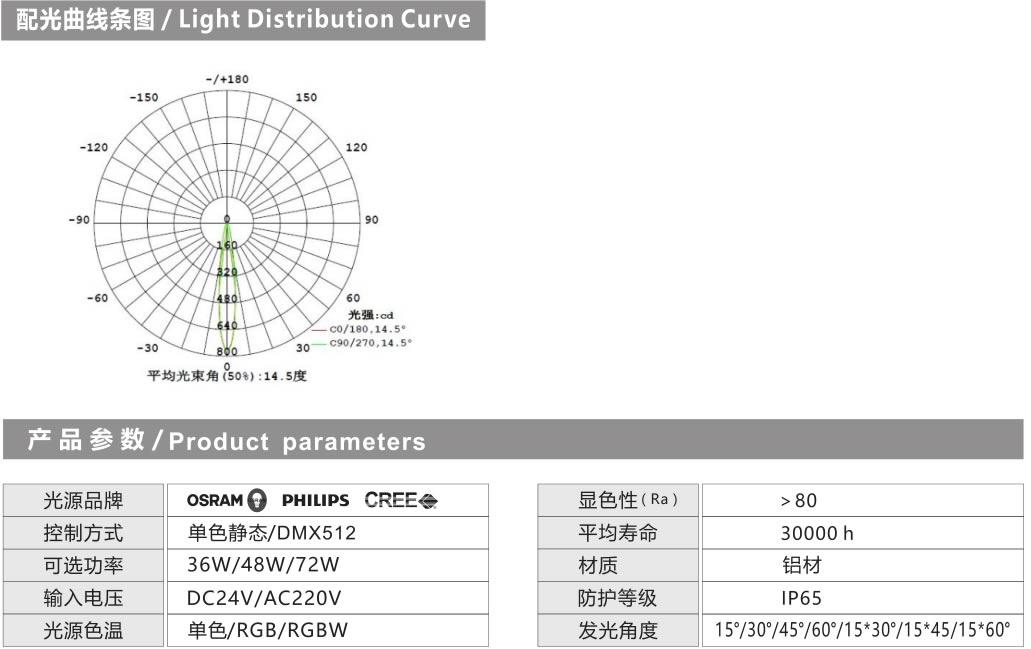Select the 36W/48W/72W power options cell

click(x=263, y=565)
